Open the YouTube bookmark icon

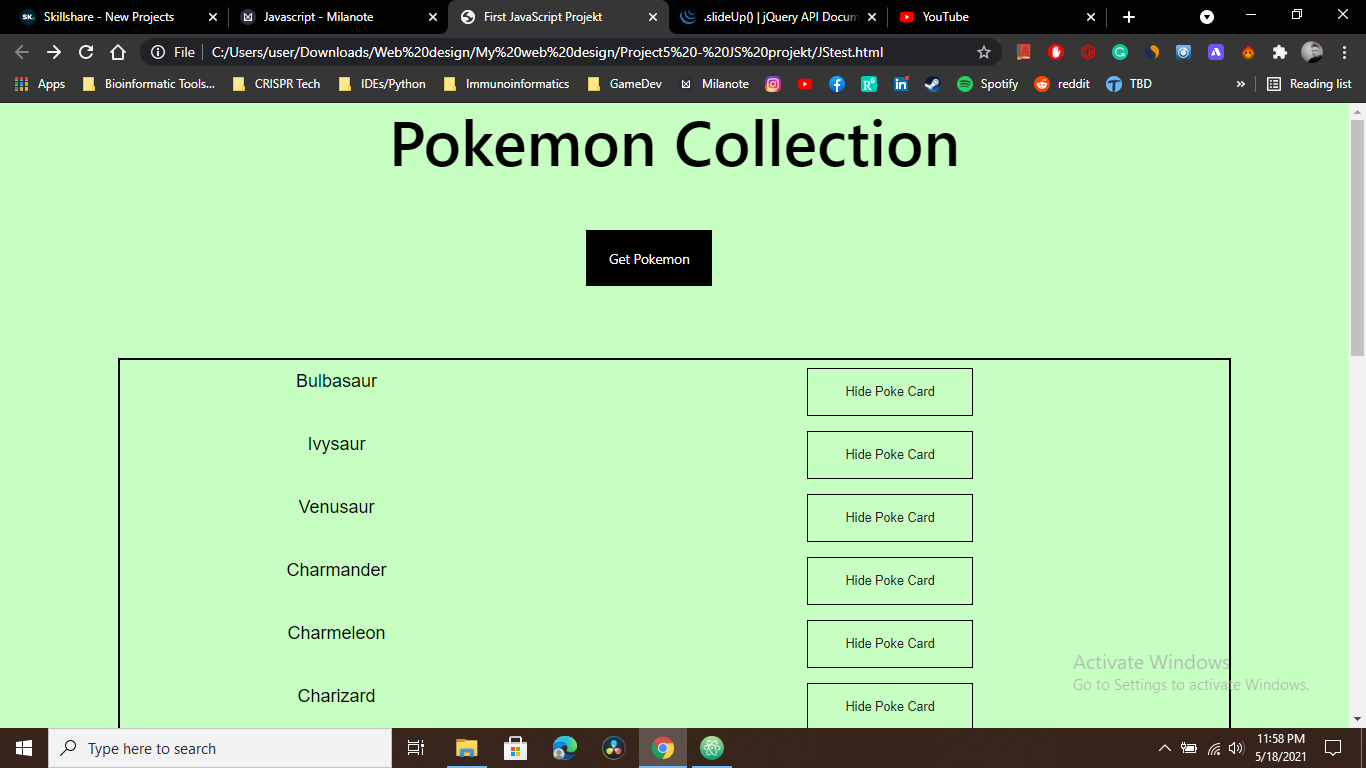click(x=805, y=84)
